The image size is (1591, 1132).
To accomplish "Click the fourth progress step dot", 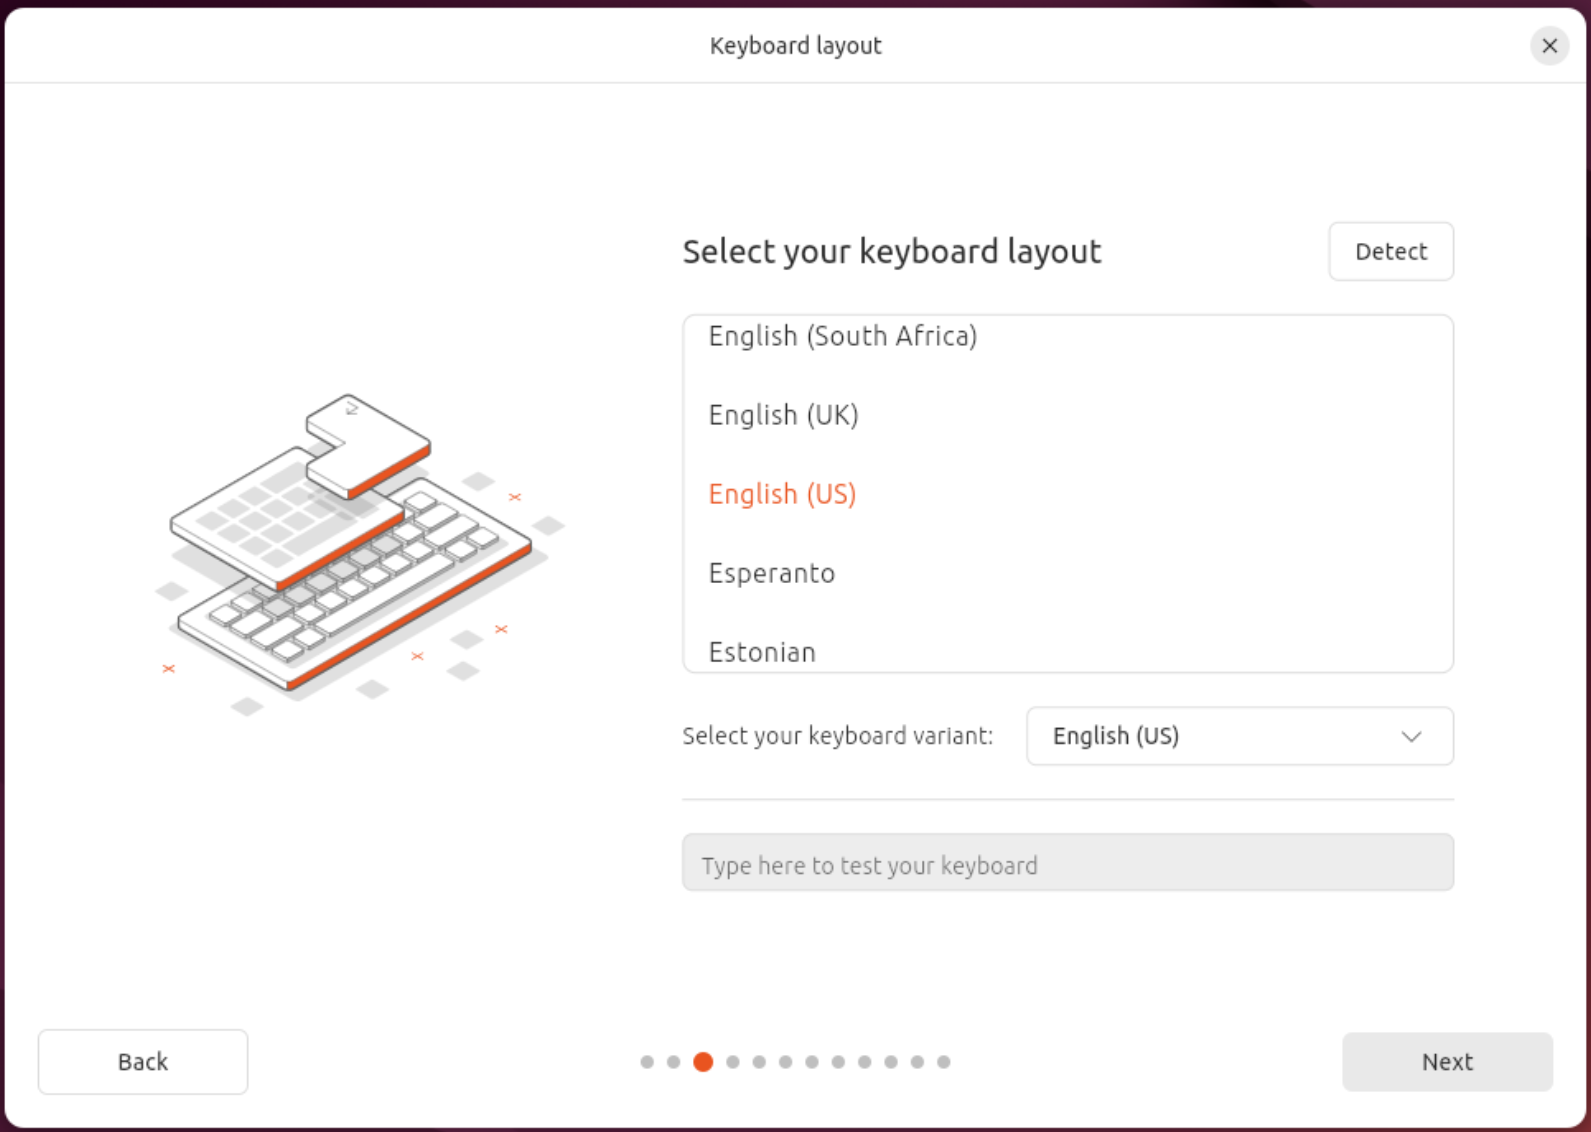I will [733, 1062].
